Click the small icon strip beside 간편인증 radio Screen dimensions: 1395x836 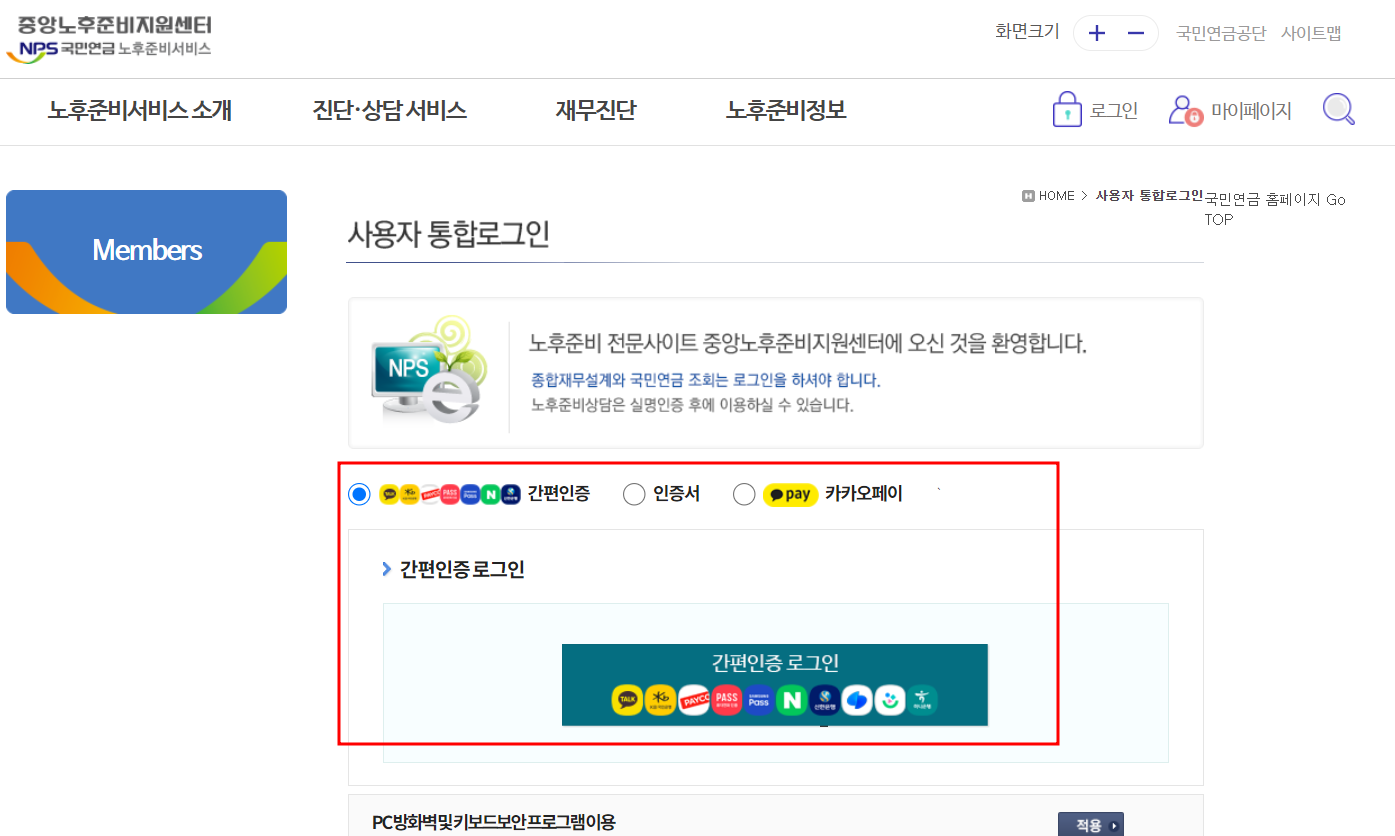click(450, 494)
